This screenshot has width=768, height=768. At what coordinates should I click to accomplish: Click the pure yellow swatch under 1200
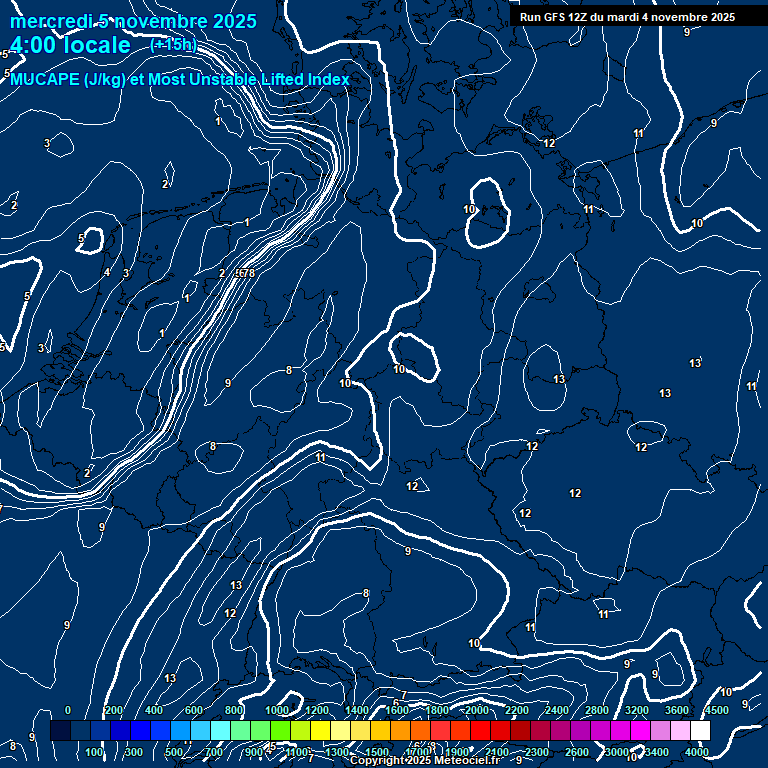click(320, 730)
